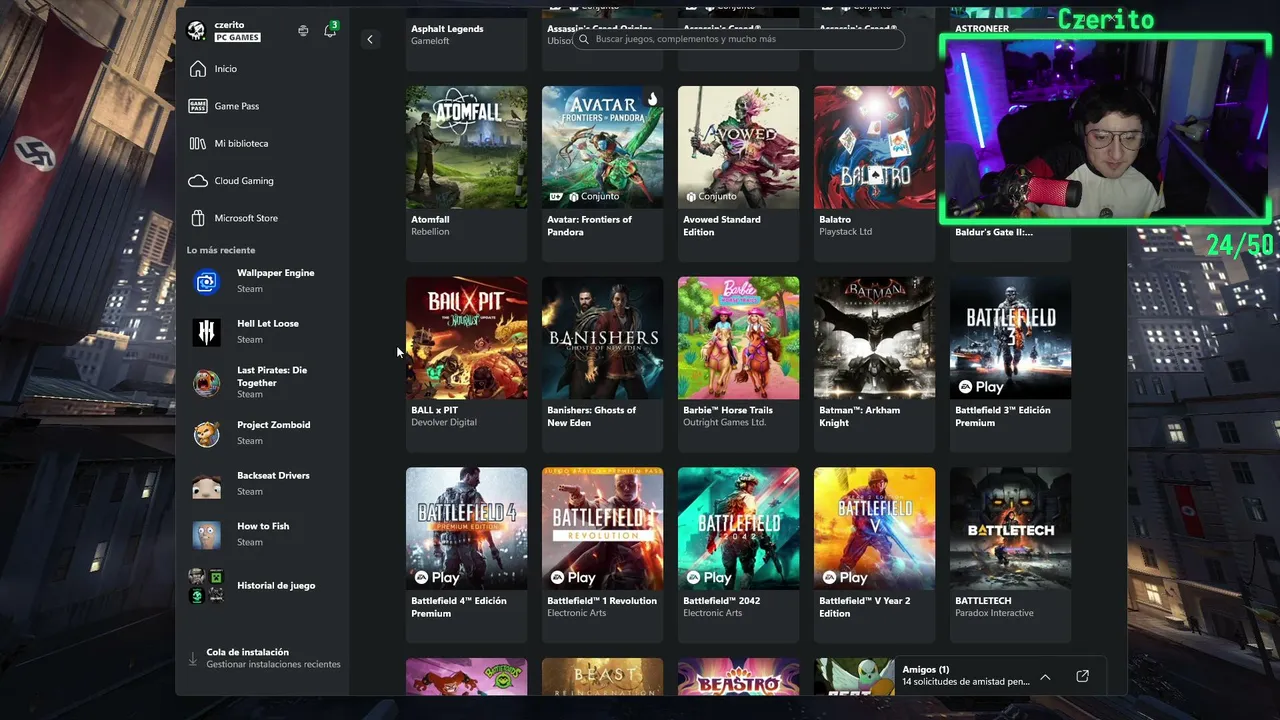Click the Backseat Drivers recent icon
This screenshot has height=720, width=1280.
coord(207,484)
